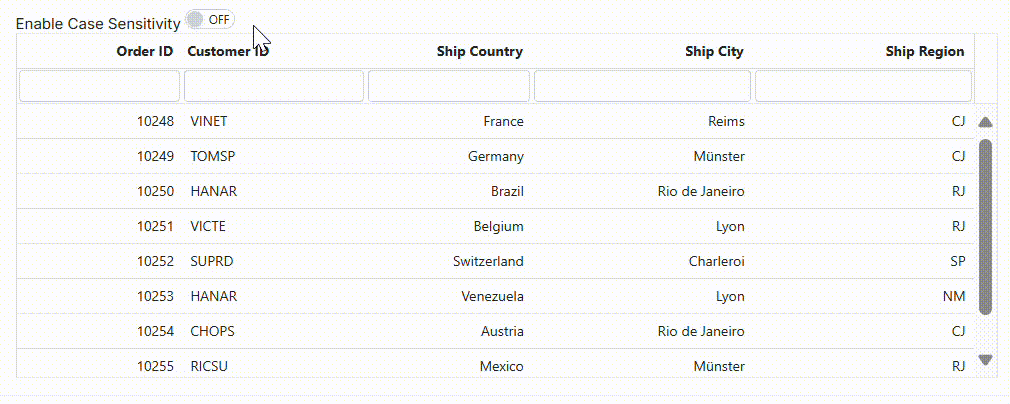This screenshot has width=1010, height=404.
Task: Click the vertical scrollbar thumb
Action: point(985,228)
